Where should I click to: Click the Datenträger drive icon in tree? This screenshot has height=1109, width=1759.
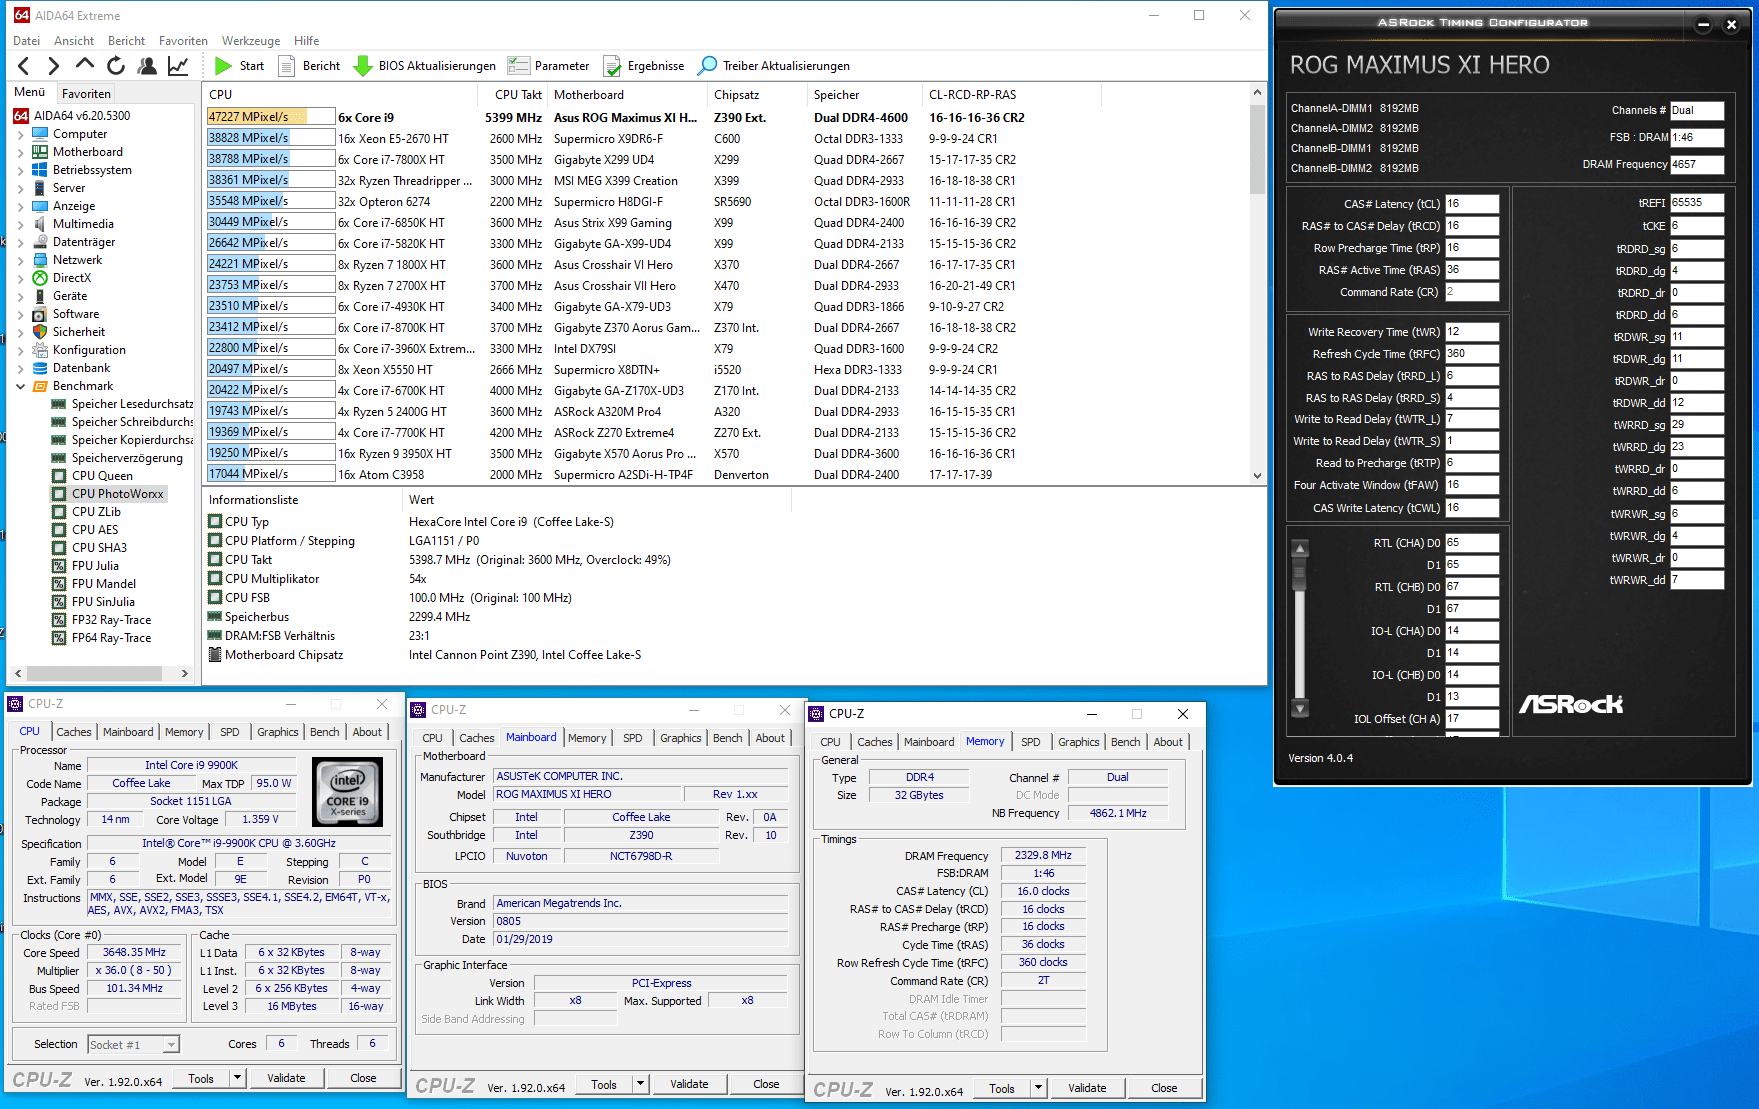[x=40, y=242]
